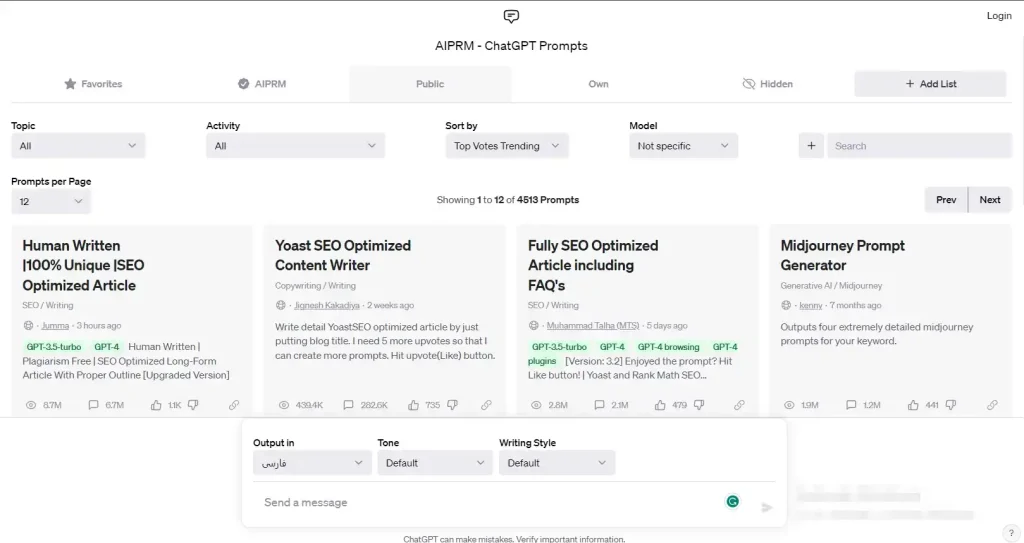Click the globe icon next to Jignesh Kakadiya
The width and height of the screenshot is (1024, 543).
(281, 305)
